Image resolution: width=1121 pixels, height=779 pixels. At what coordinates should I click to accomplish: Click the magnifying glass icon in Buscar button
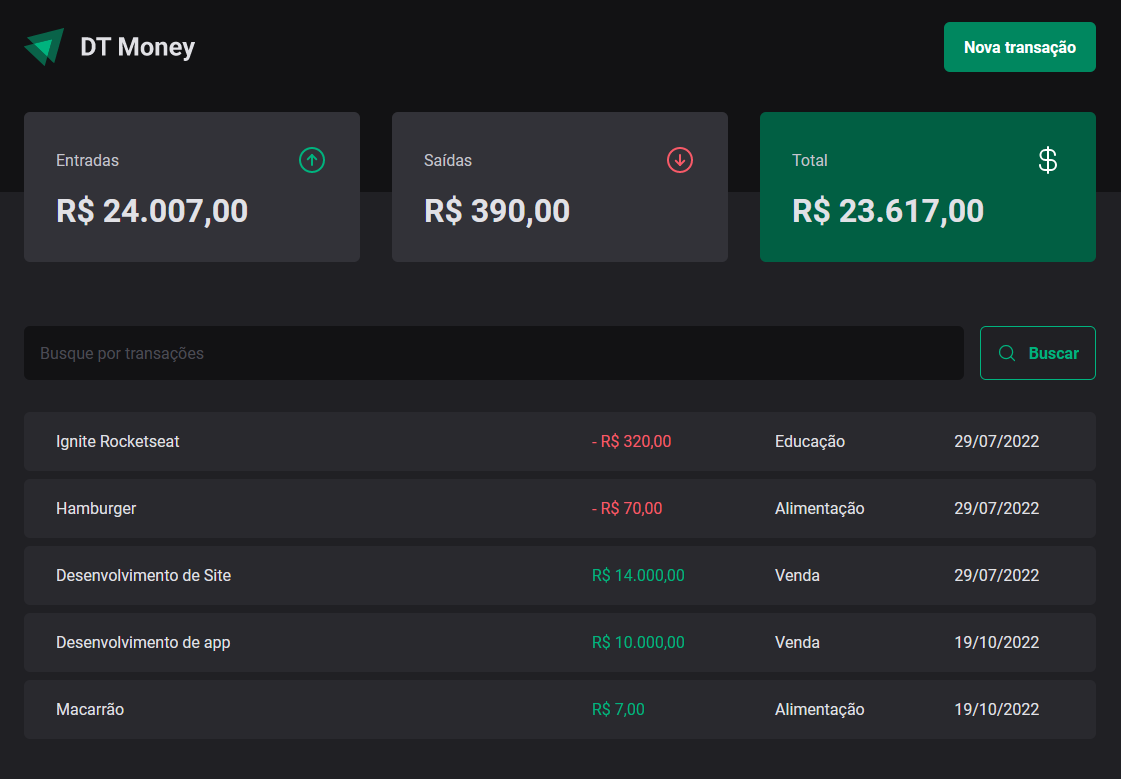point(1007,353)
